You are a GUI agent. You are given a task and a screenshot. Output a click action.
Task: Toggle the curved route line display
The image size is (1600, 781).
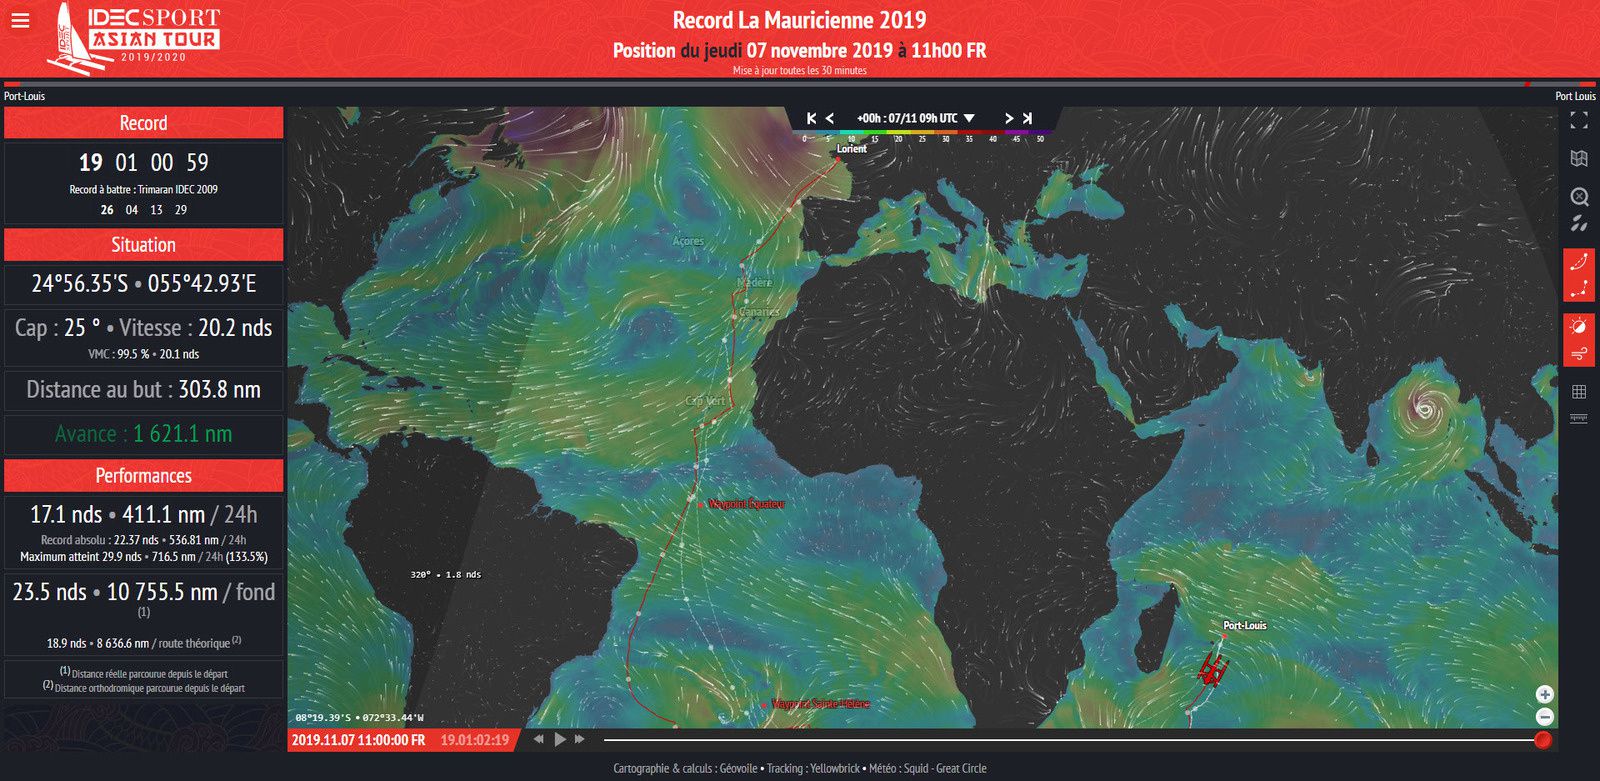click(1579, 263)
